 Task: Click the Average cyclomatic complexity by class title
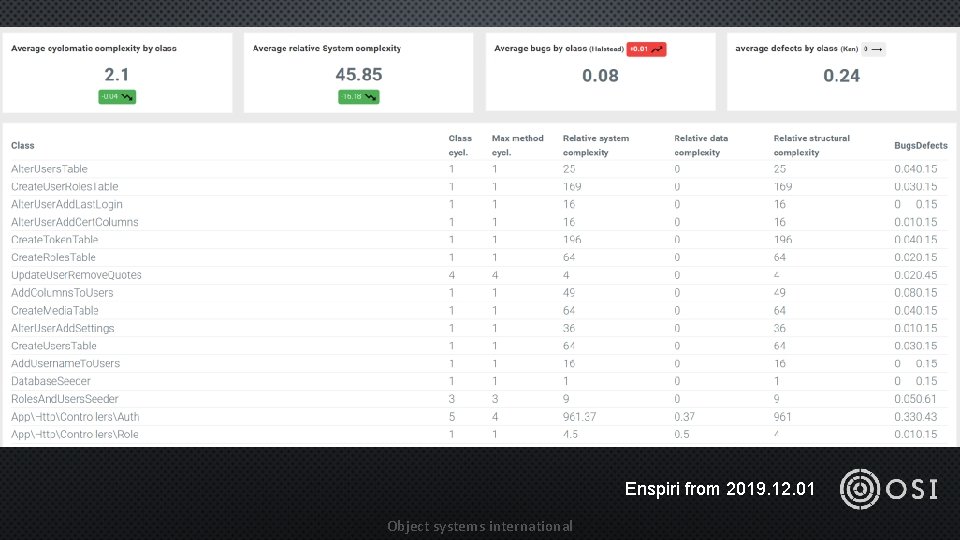click(94, 48)
